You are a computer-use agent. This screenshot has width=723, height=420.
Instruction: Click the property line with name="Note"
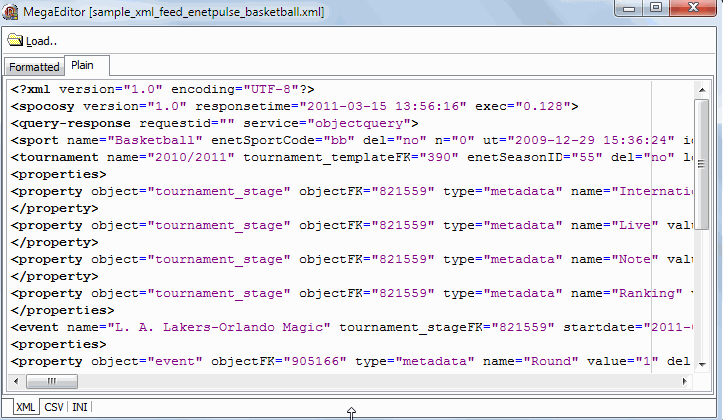351,260
